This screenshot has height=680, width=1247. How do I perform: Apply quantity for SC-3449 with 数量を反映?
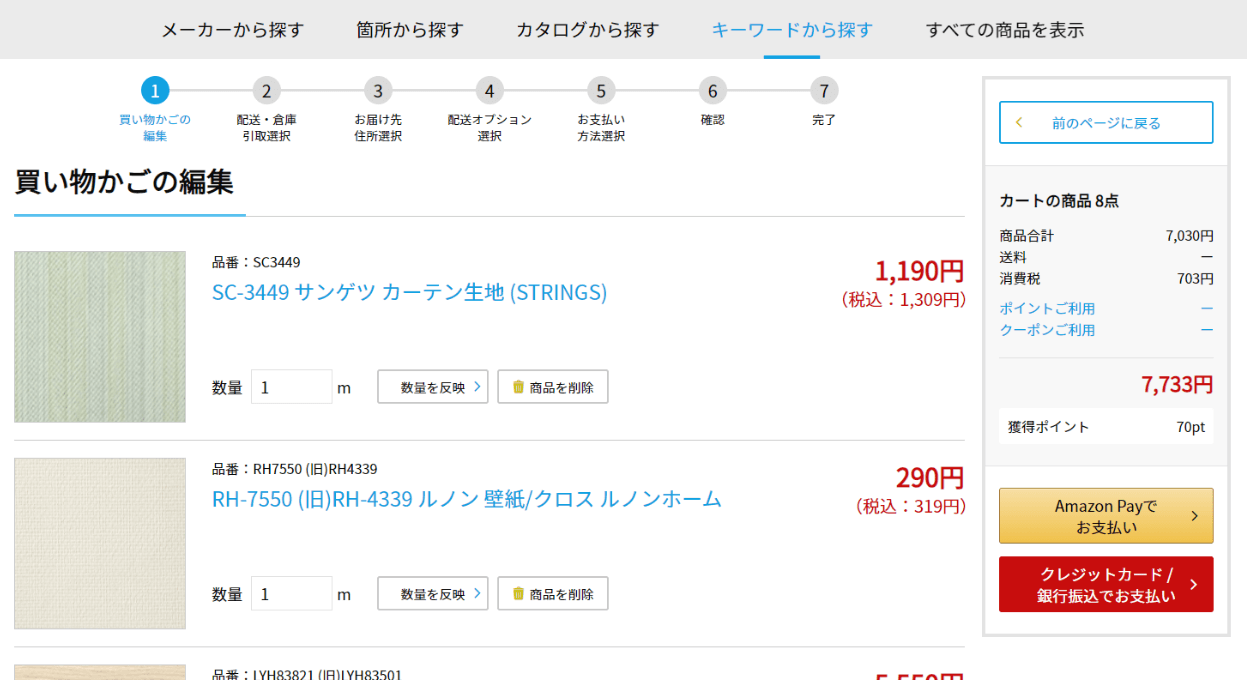click(x=432, y=387)
